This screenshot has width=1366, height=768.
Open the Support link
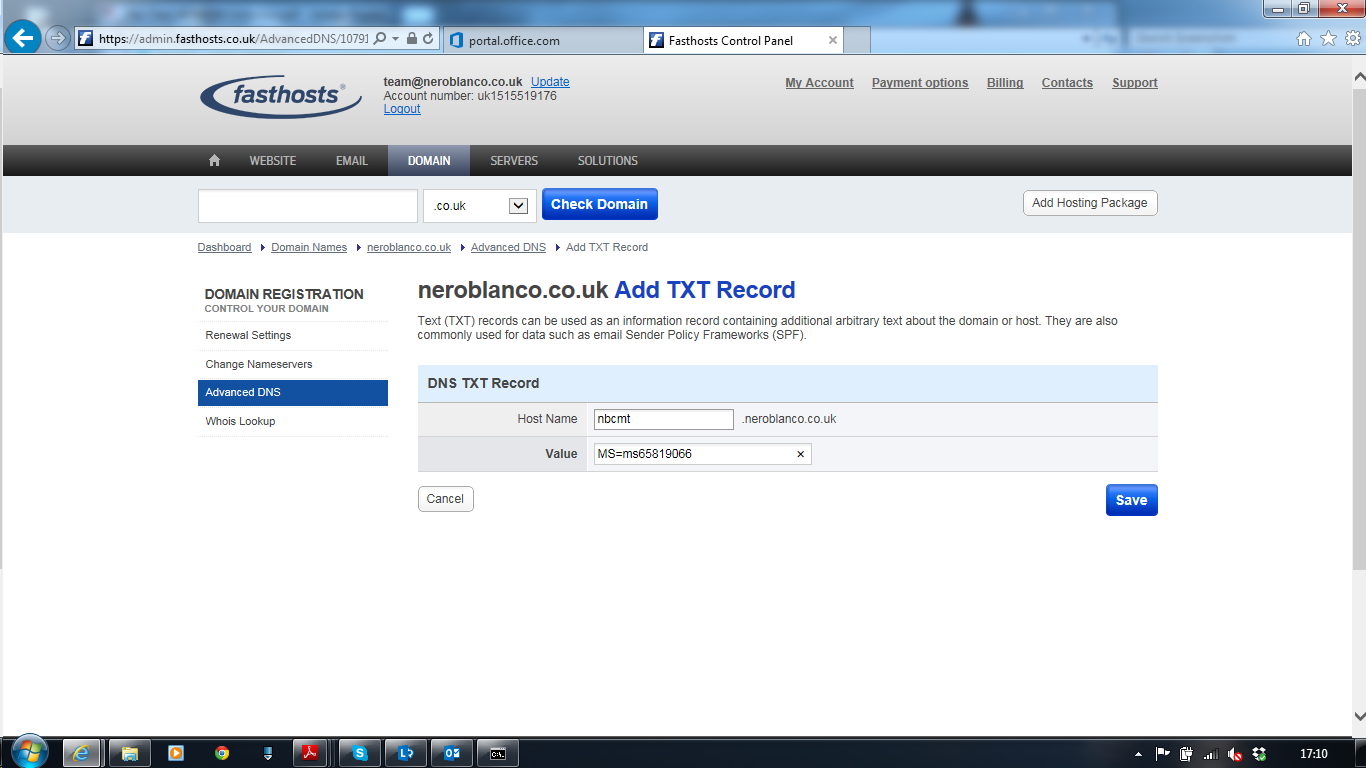tap(1135, 83)
